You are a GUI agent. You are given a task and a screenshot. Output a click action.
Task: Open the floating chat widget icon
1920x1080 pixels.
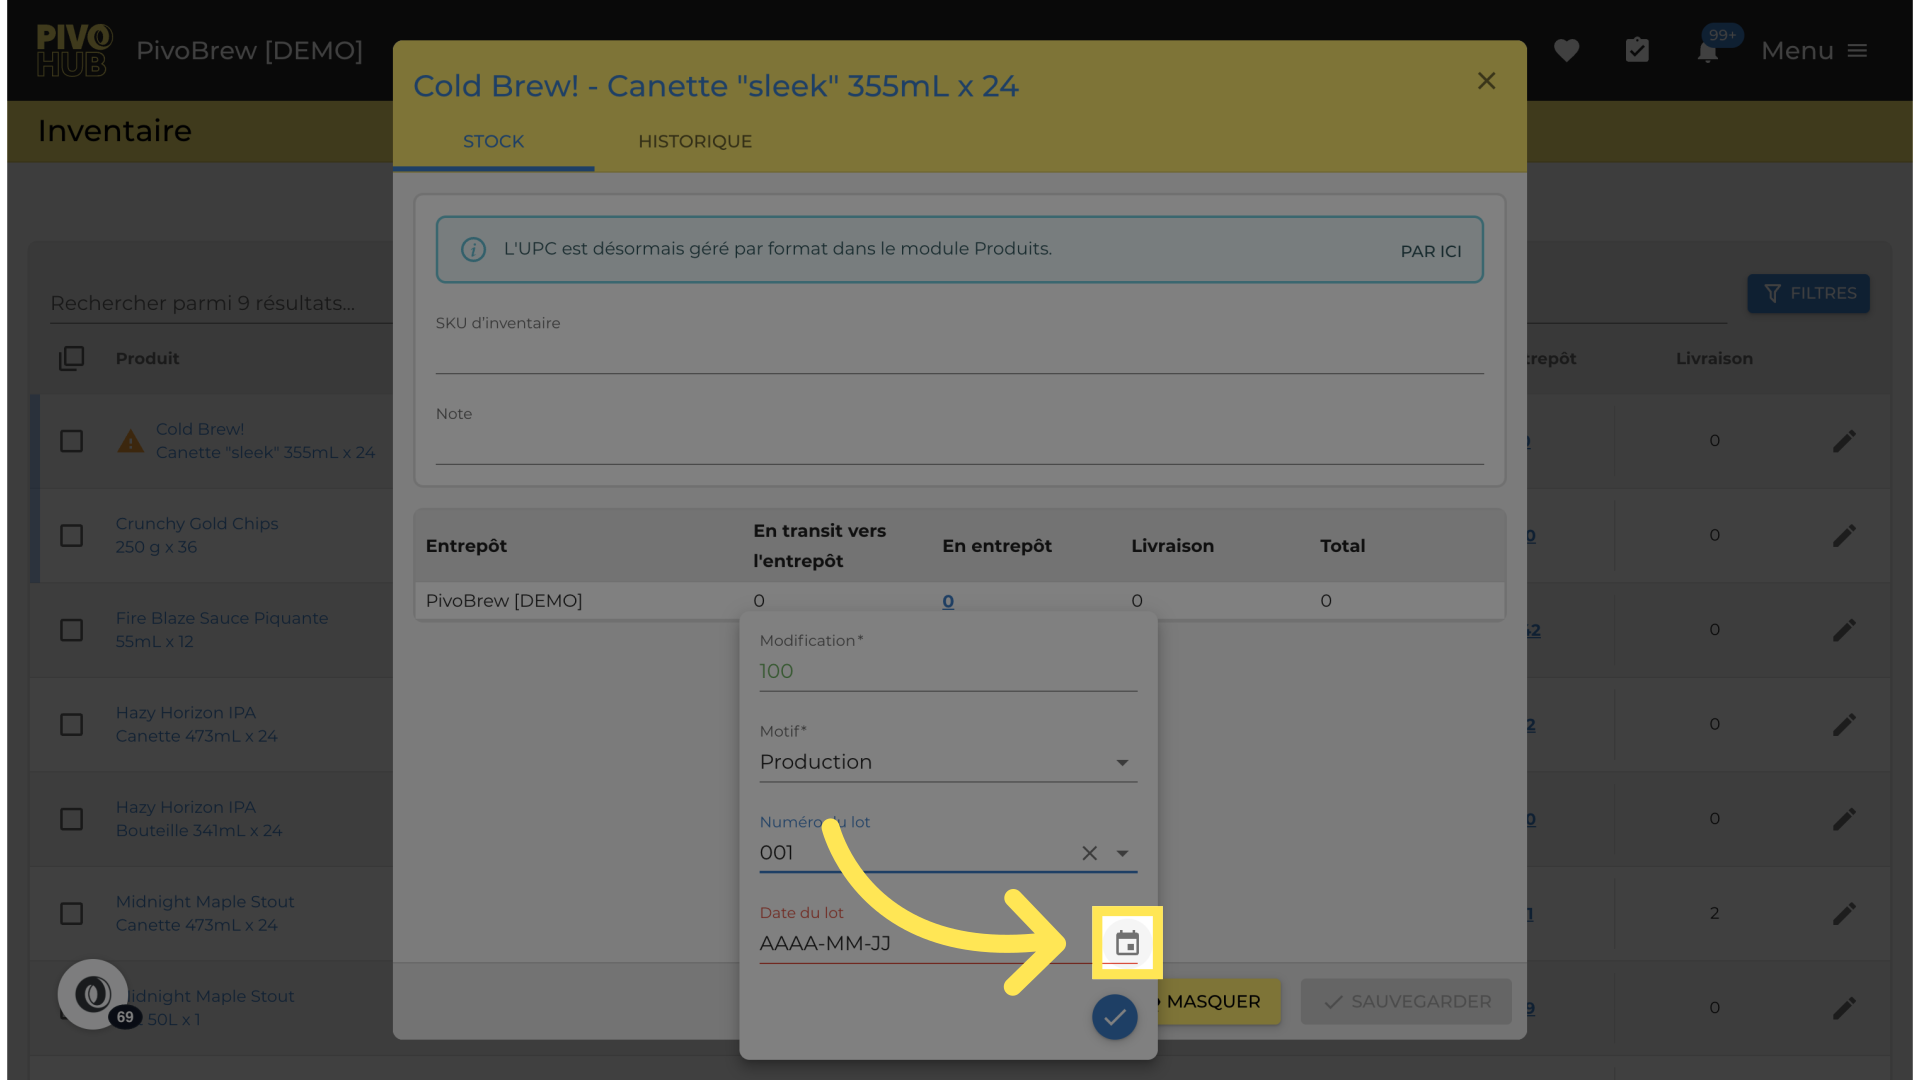pyautogui.click(x=93, y=994)
